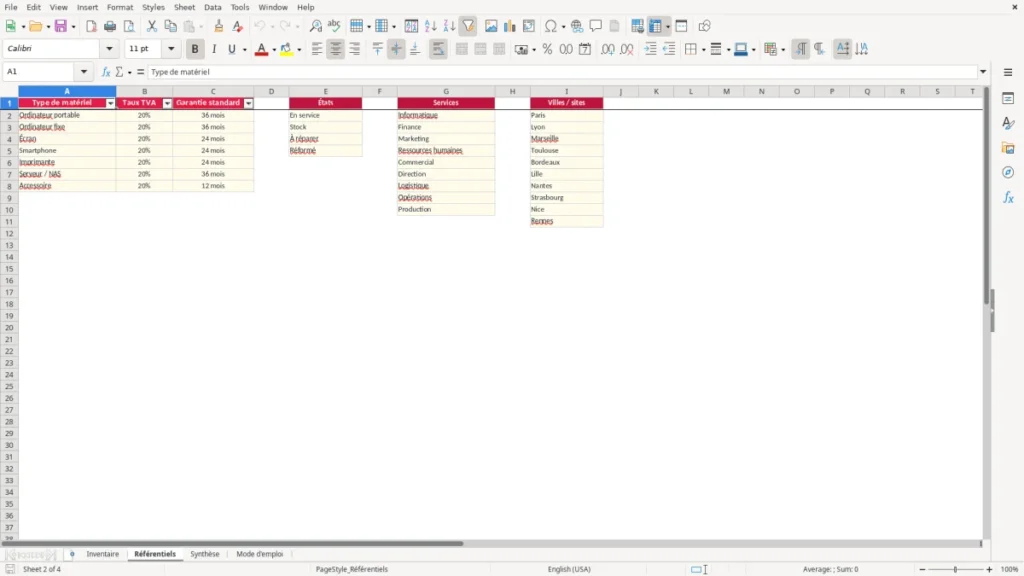Toggle Center Horizontally alignment

336,49
